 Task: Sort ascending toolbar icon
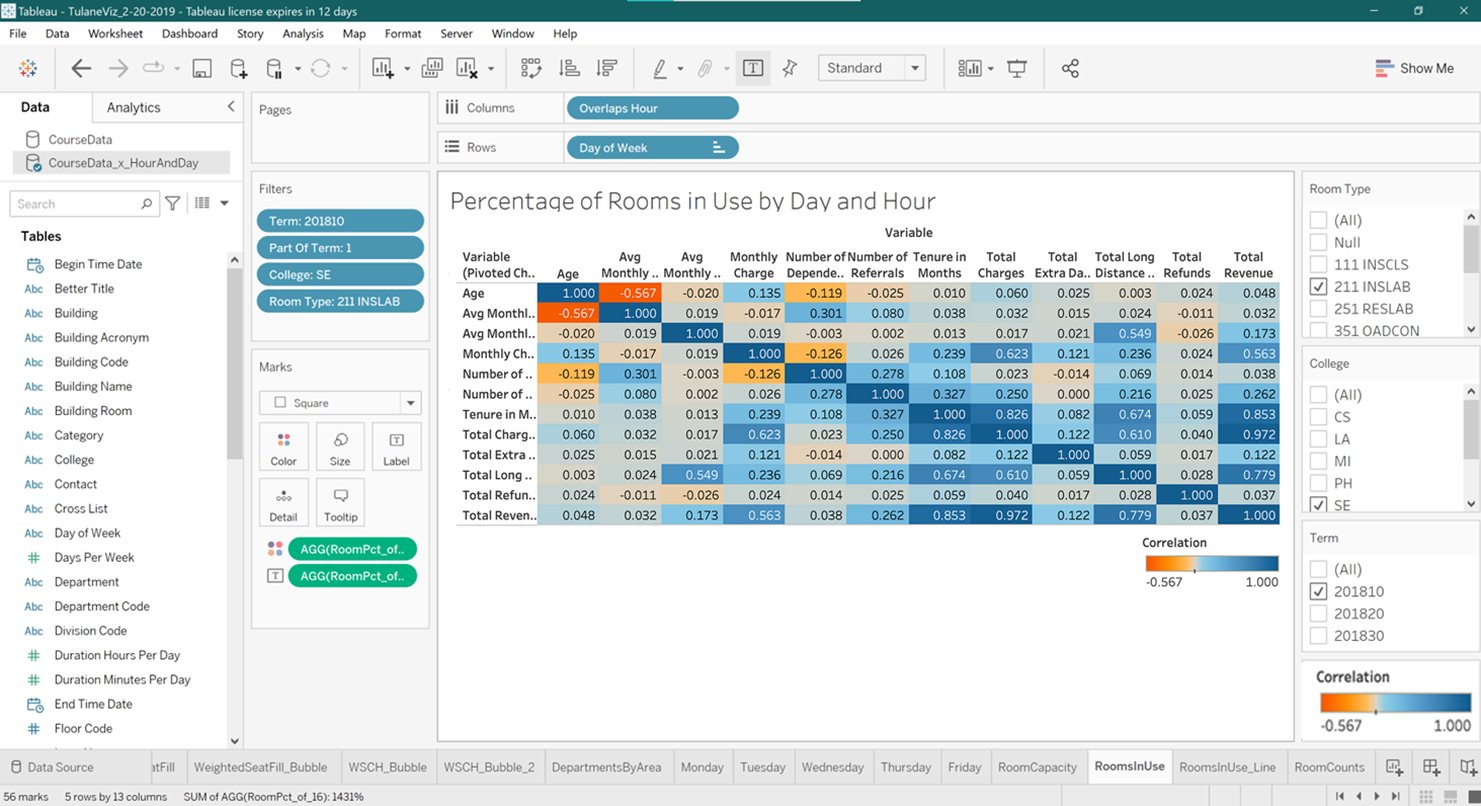coord(569,68)
